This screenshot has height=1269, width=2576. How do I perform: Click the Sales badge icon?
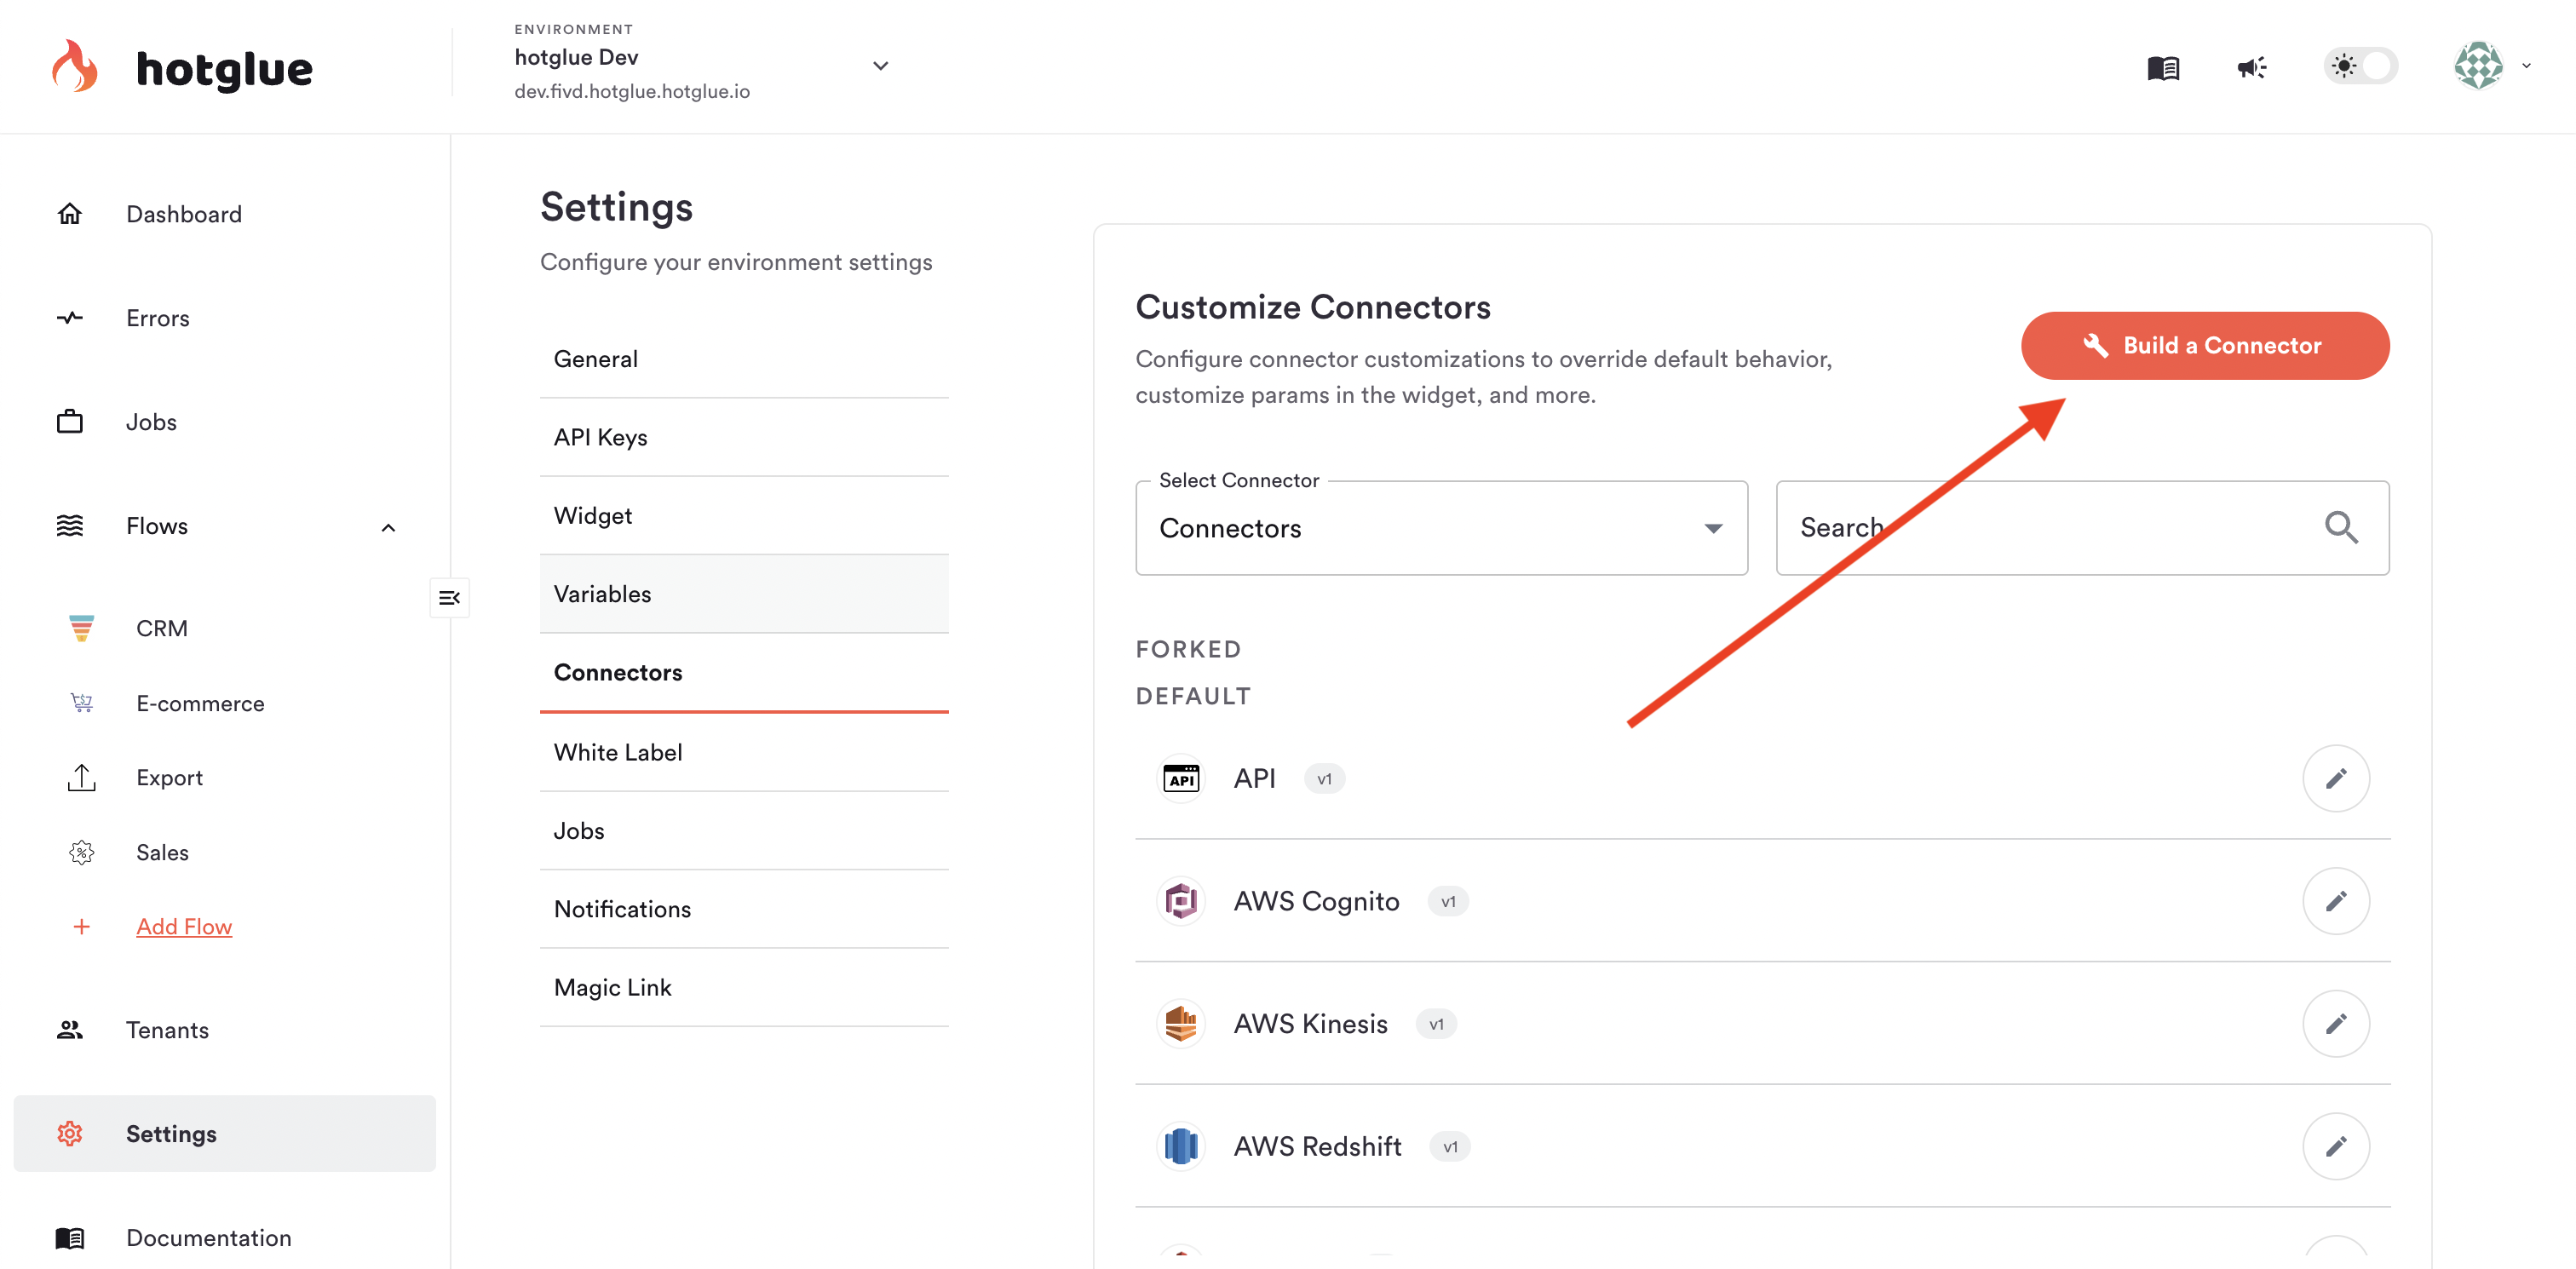pyautogui.click(x=82, y=852)
